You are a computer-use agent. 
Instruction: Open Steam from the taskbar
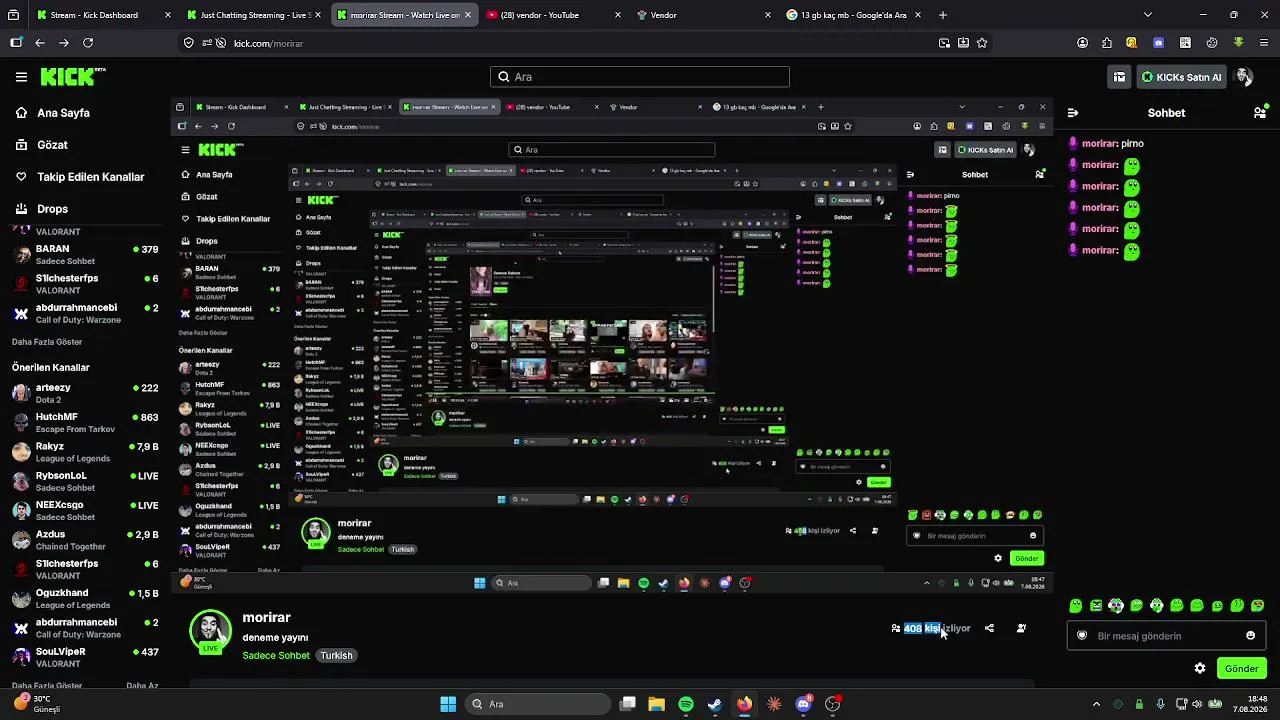coord(715,704)
